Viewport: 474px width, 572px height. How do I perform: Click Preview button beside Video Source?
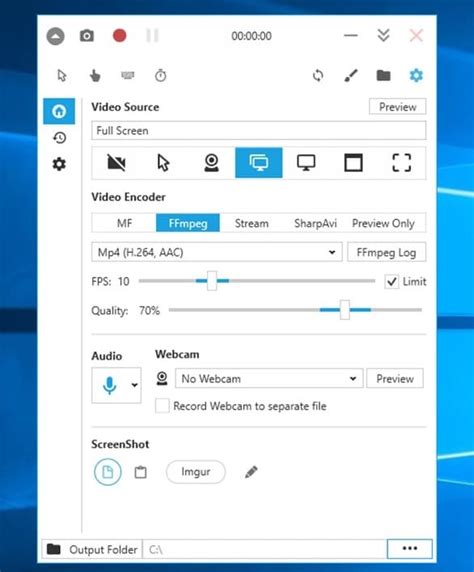click(x=397, y=107)
